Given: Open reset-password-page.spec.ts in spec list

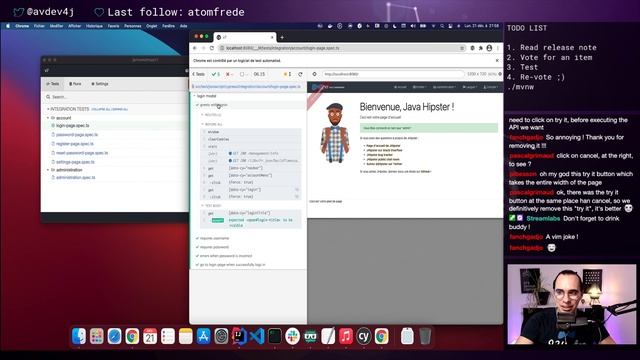Looking at the screenshot, I should [80, 153].
